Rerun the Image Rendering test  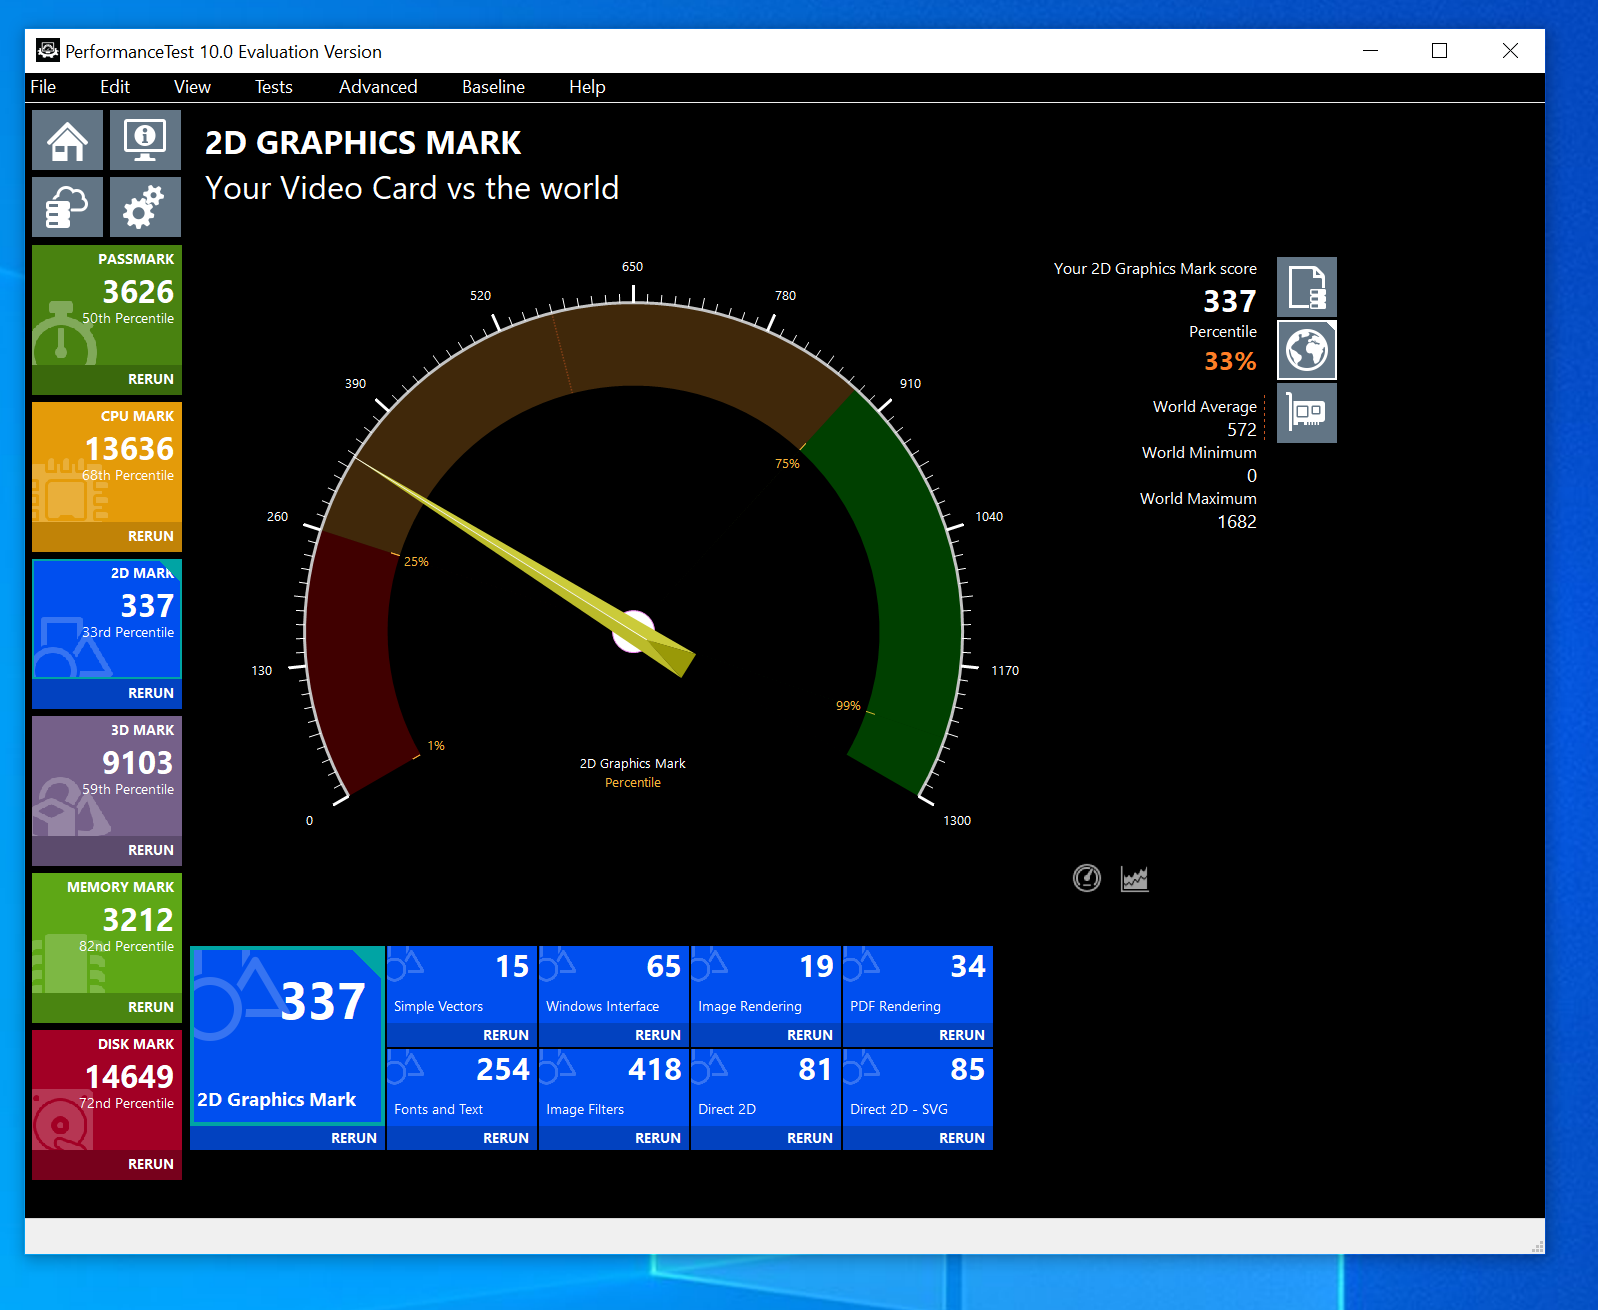pyautogui.click(x=810, y=1035)
